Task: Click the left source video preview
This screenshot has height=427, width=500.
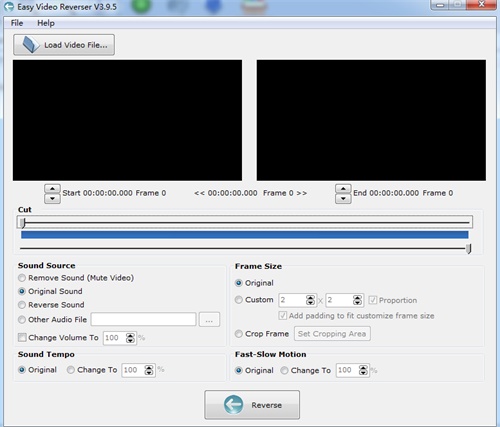Action: coord(127,120)
